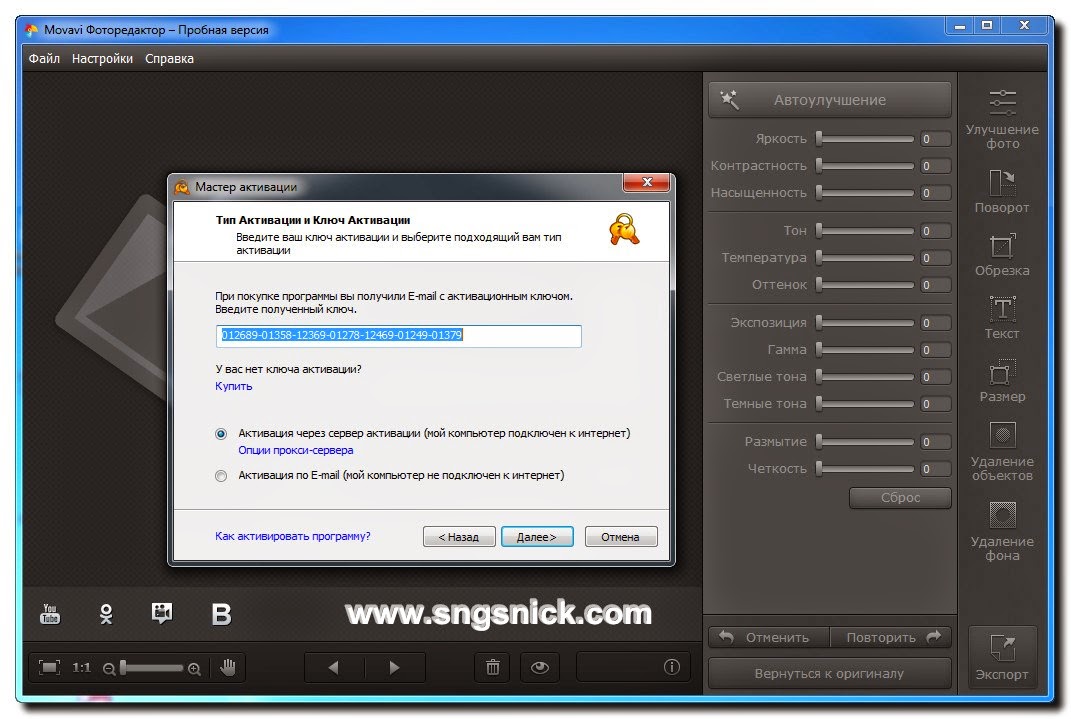
Task: Select the hand pan tool
Action: coord(228,667)
